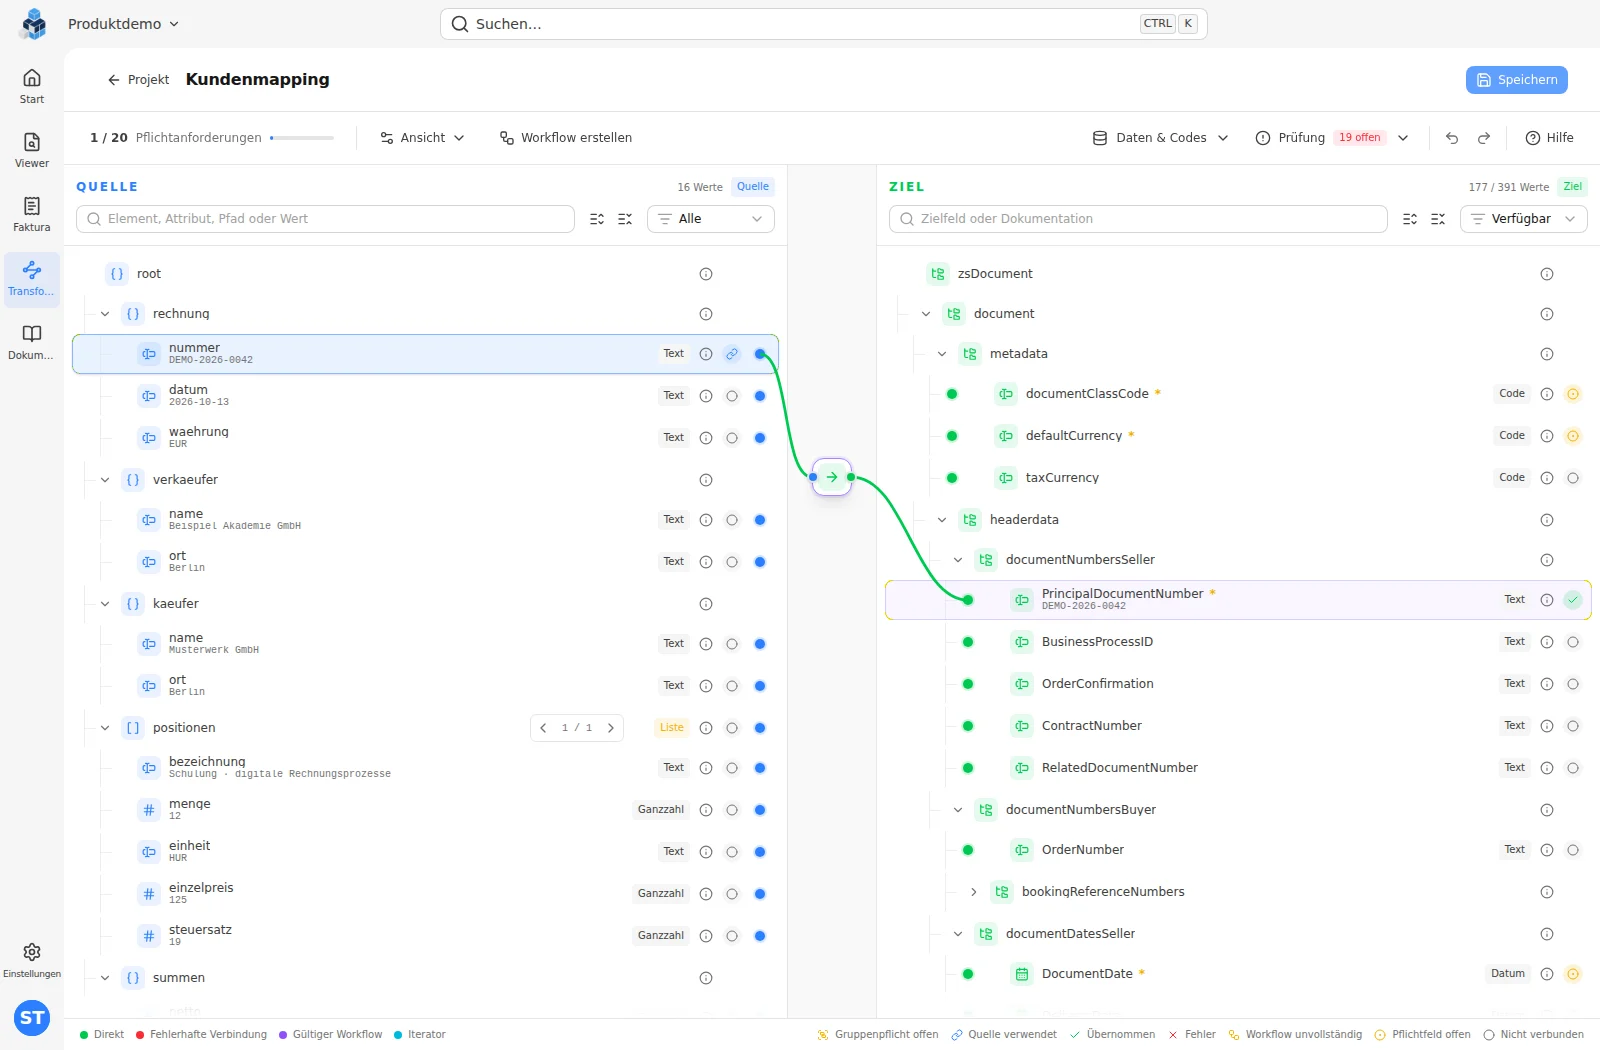
Task: Collapse all source tree nodes icon
Action: (625, 219)
